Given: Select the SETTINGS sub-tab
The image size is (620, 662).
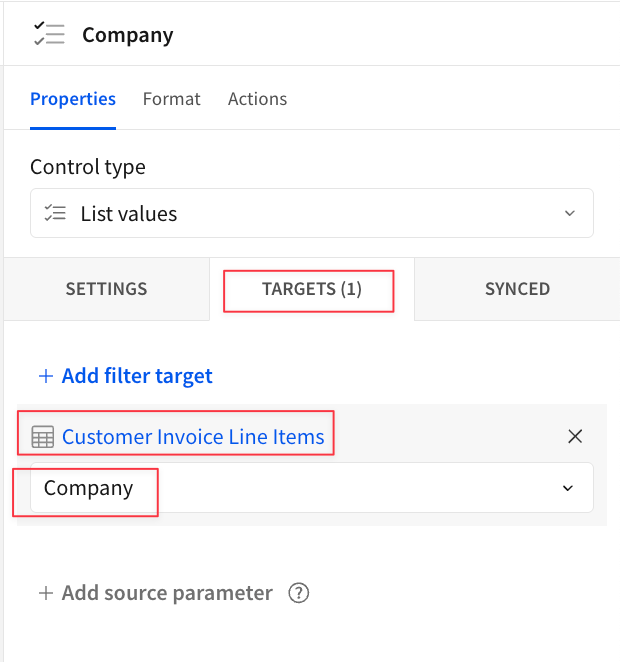Looking at the screenshot, I should coord(106,289).
